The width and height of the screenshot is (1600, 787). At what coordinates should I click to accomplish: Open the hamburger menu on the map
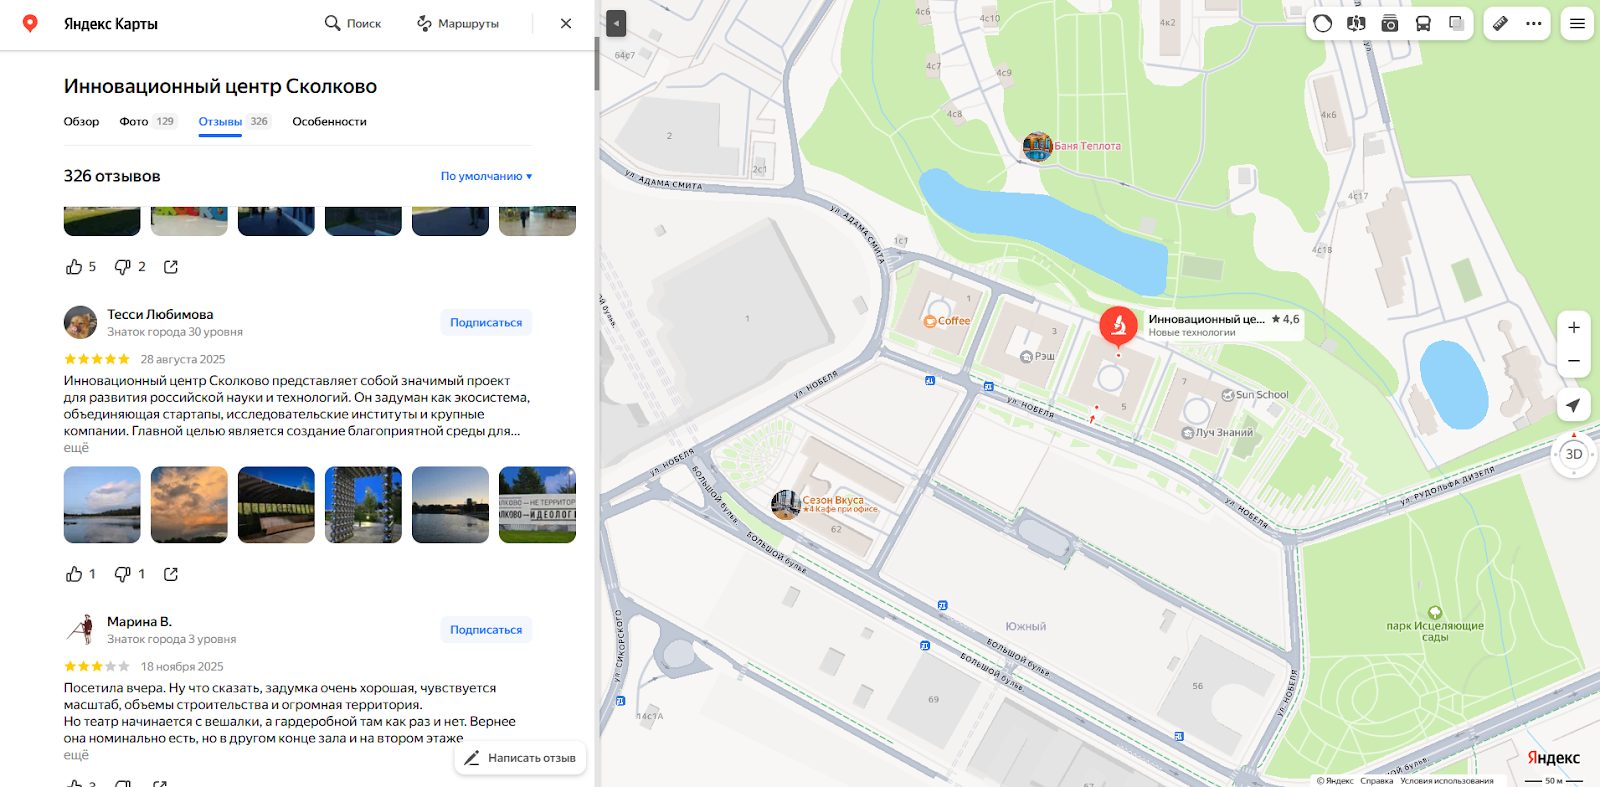(1577, 24)
